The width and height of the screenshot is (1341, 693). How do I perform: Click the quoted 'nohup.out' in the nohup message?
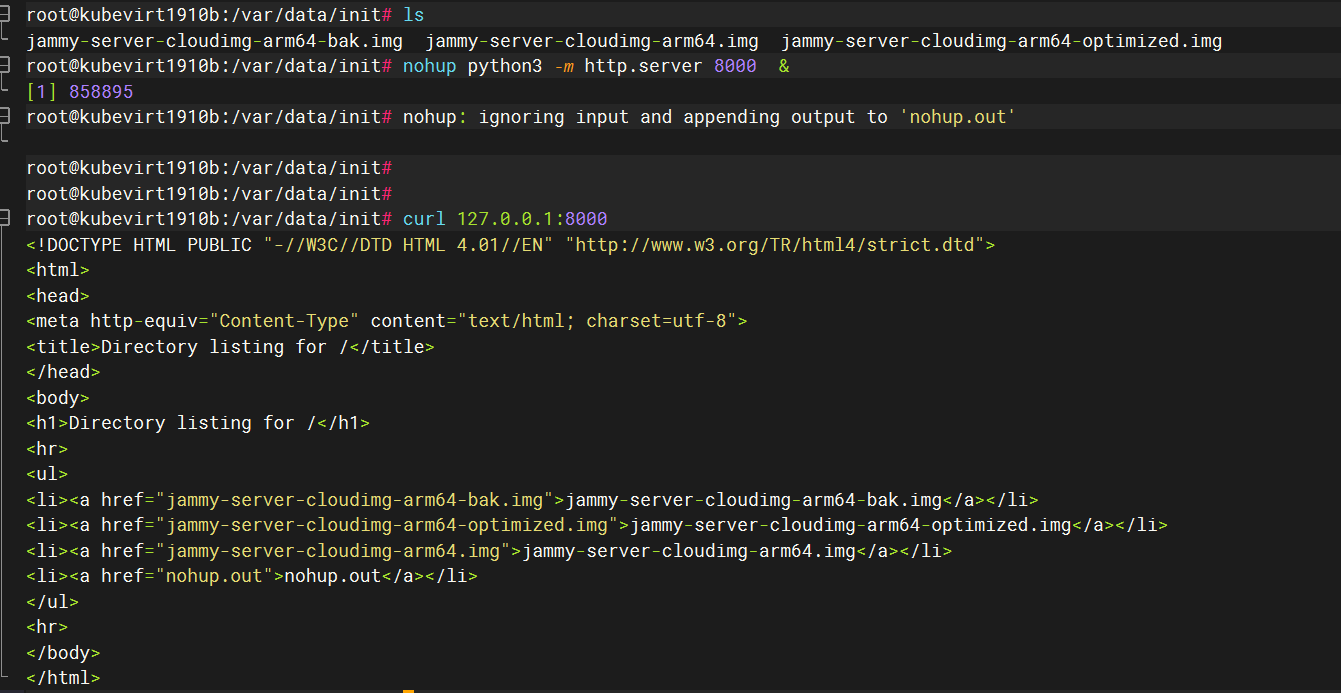pyautogui.click(x=958, y=117)
